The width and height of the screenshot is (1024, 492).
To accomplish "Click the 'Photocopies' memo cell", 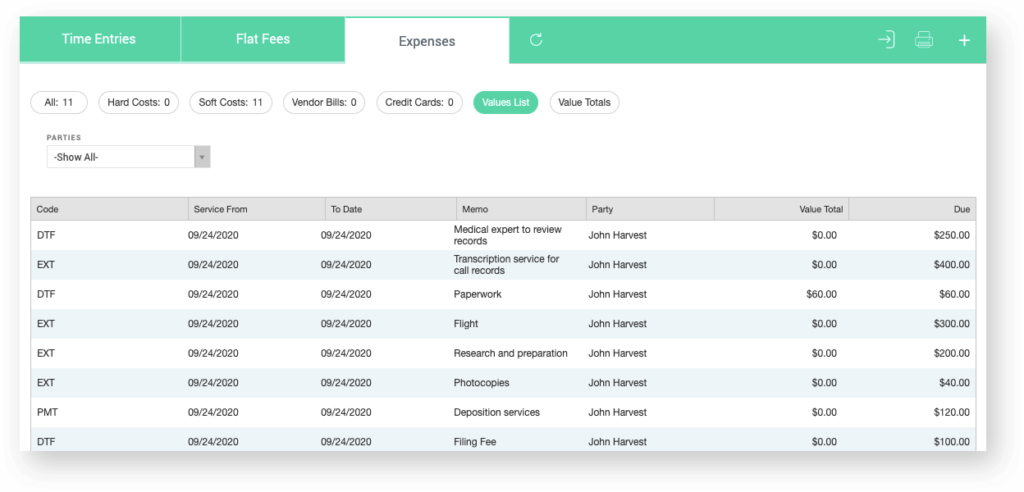I will pos(481,382).
